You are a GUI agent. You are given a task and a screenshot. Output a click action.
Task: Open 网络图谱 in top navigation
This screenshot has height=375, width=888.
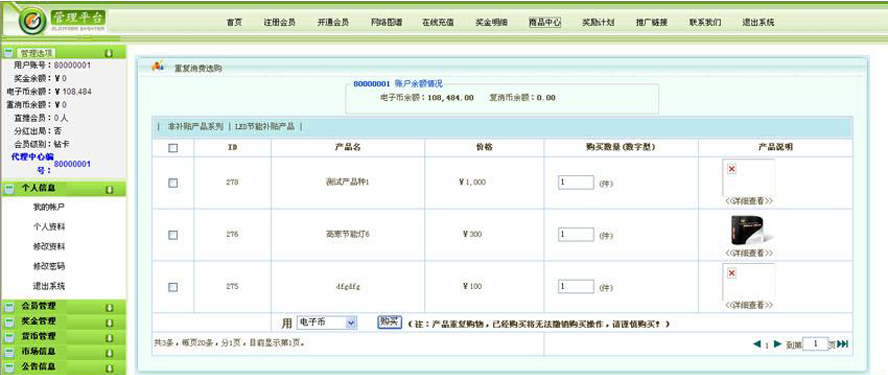[x=387, y=23]
